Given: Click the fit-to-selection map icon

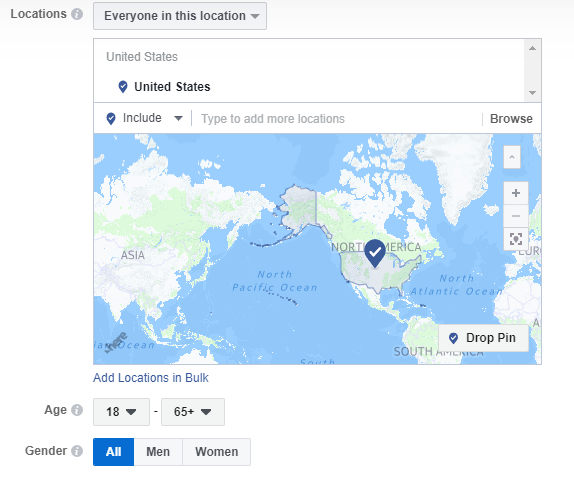Looking at the screenshot, I should pyautogui.click(x=516, y=239).
